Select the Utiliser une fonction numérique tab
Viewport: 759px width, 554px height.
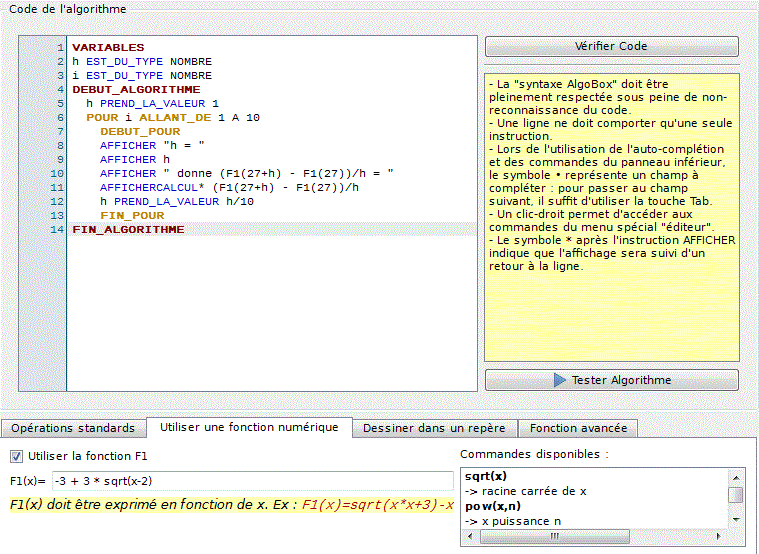click(249, 427)
